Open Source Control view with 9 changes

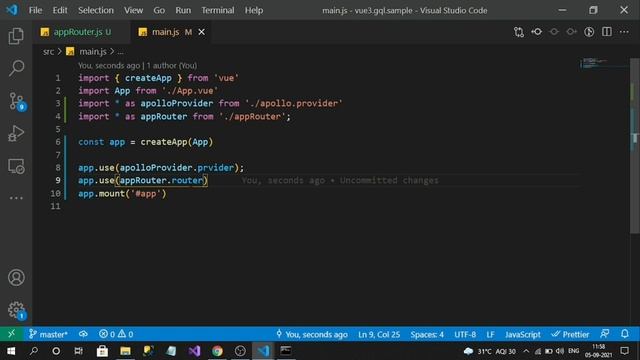click(x=16, y=101)
